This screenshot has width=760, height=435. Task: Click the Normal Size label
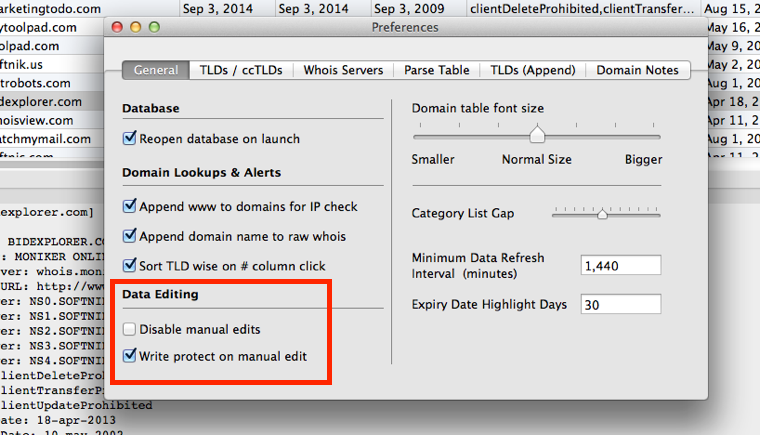[x=537, y=159]
